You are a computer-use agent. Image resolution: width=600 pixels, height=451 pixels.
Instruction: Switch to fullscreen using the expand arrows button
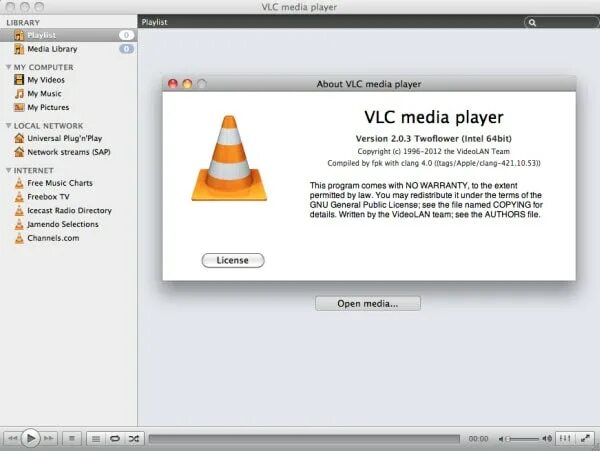coord(585,438)
